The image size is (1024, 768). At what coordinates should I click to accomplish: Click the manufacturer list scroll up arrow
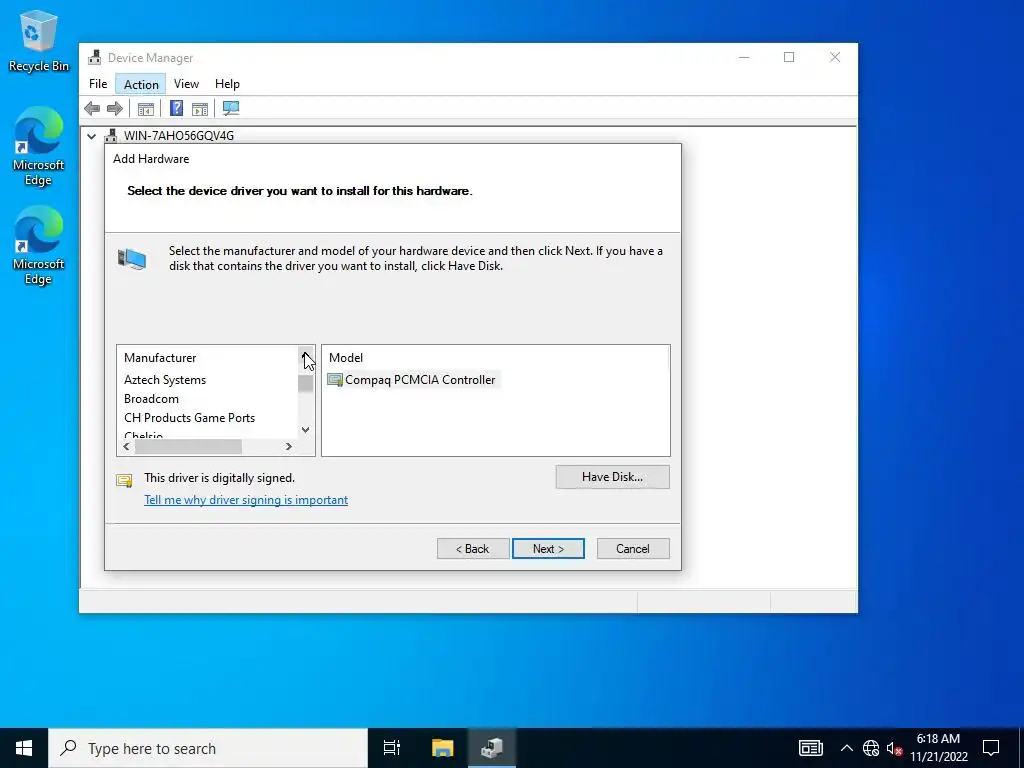(305, 356)
